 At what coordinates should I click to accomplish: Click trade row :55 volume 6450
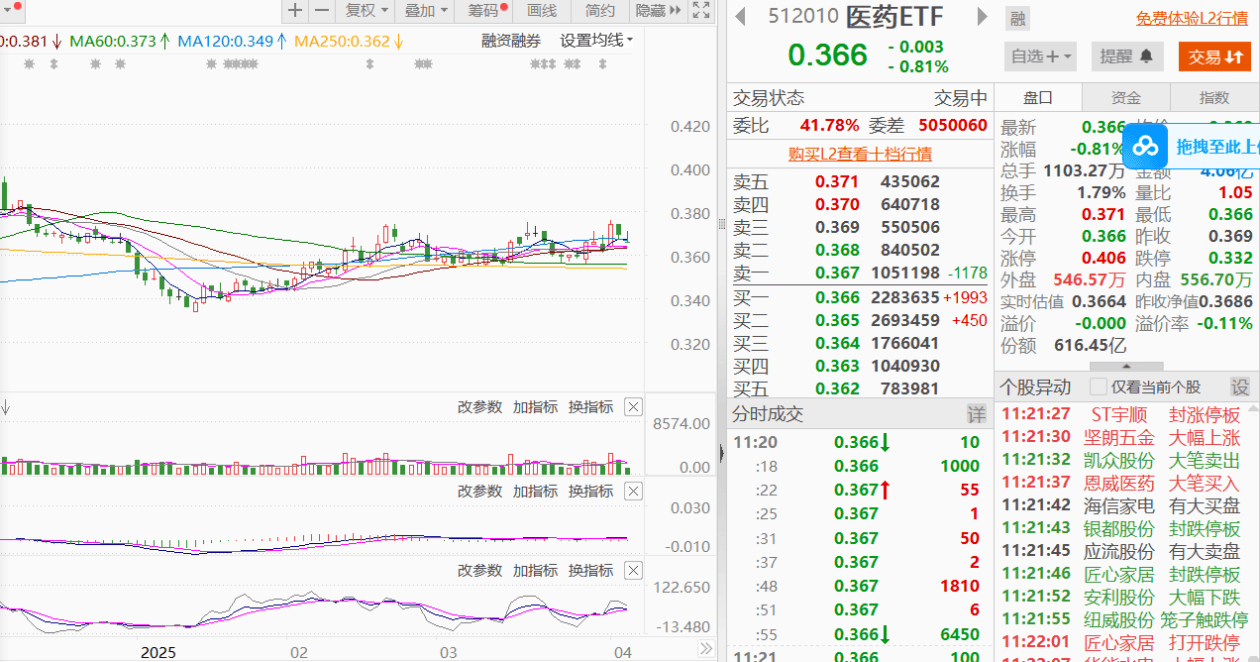[860, 633]
